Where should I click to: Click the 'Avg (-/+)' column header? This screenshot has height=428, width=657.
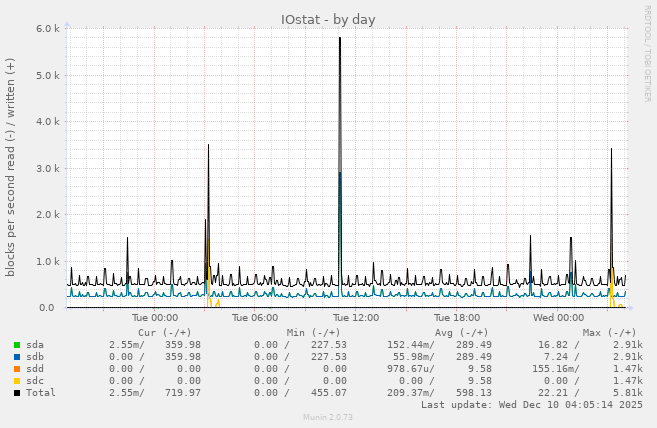[x=461, y=333]
